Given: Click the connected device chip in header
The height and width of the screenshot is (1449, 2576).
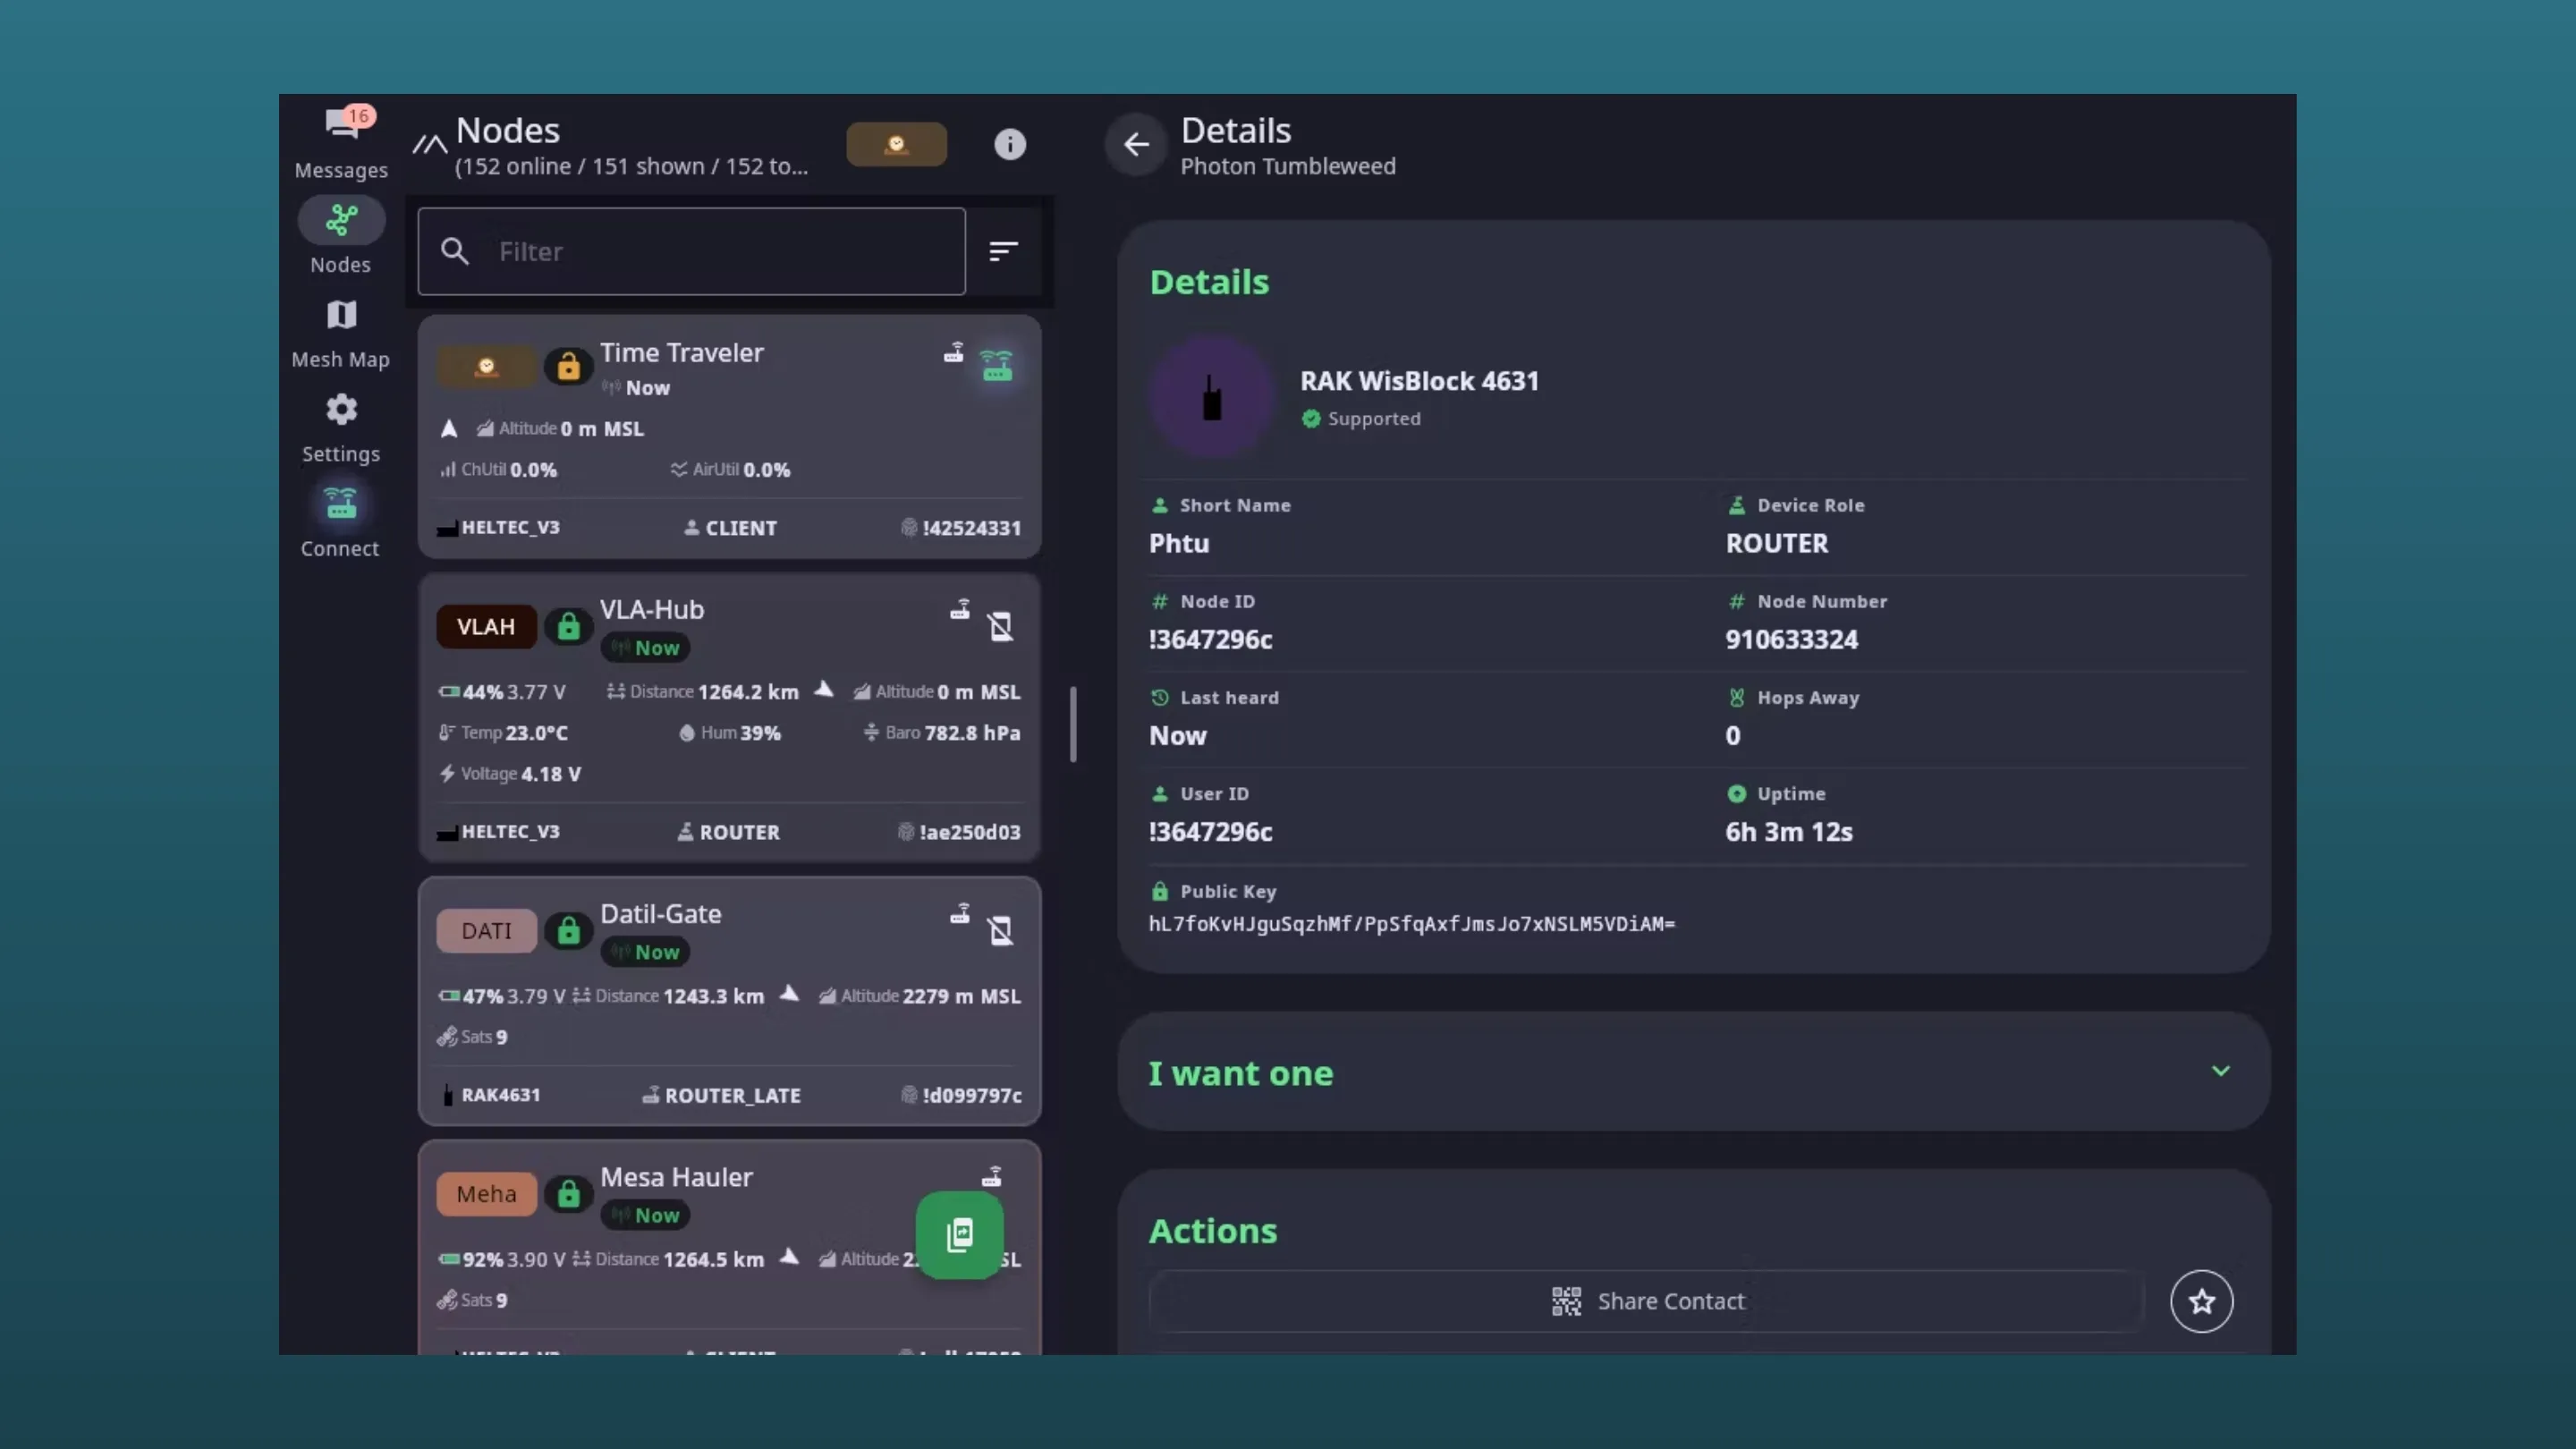Looking at the screenshot, I should coord(896,144).
